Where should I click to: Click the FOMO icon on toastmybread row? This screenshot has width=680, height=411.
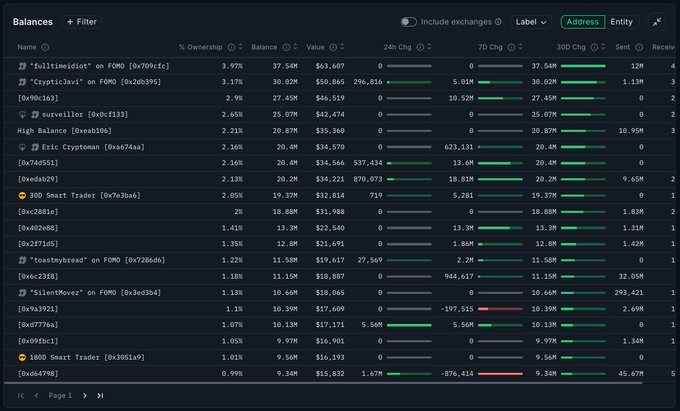[x=22, y=260]
